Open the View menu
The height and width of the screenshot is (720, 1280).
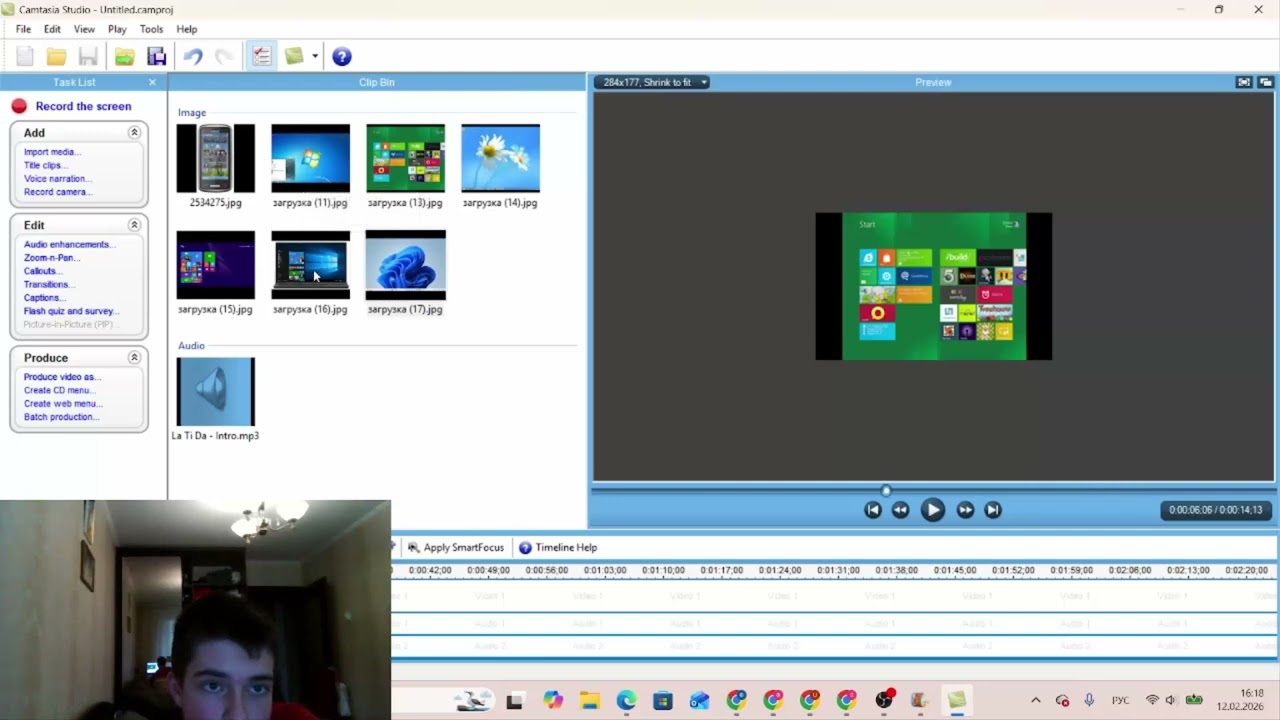point(84,29)
